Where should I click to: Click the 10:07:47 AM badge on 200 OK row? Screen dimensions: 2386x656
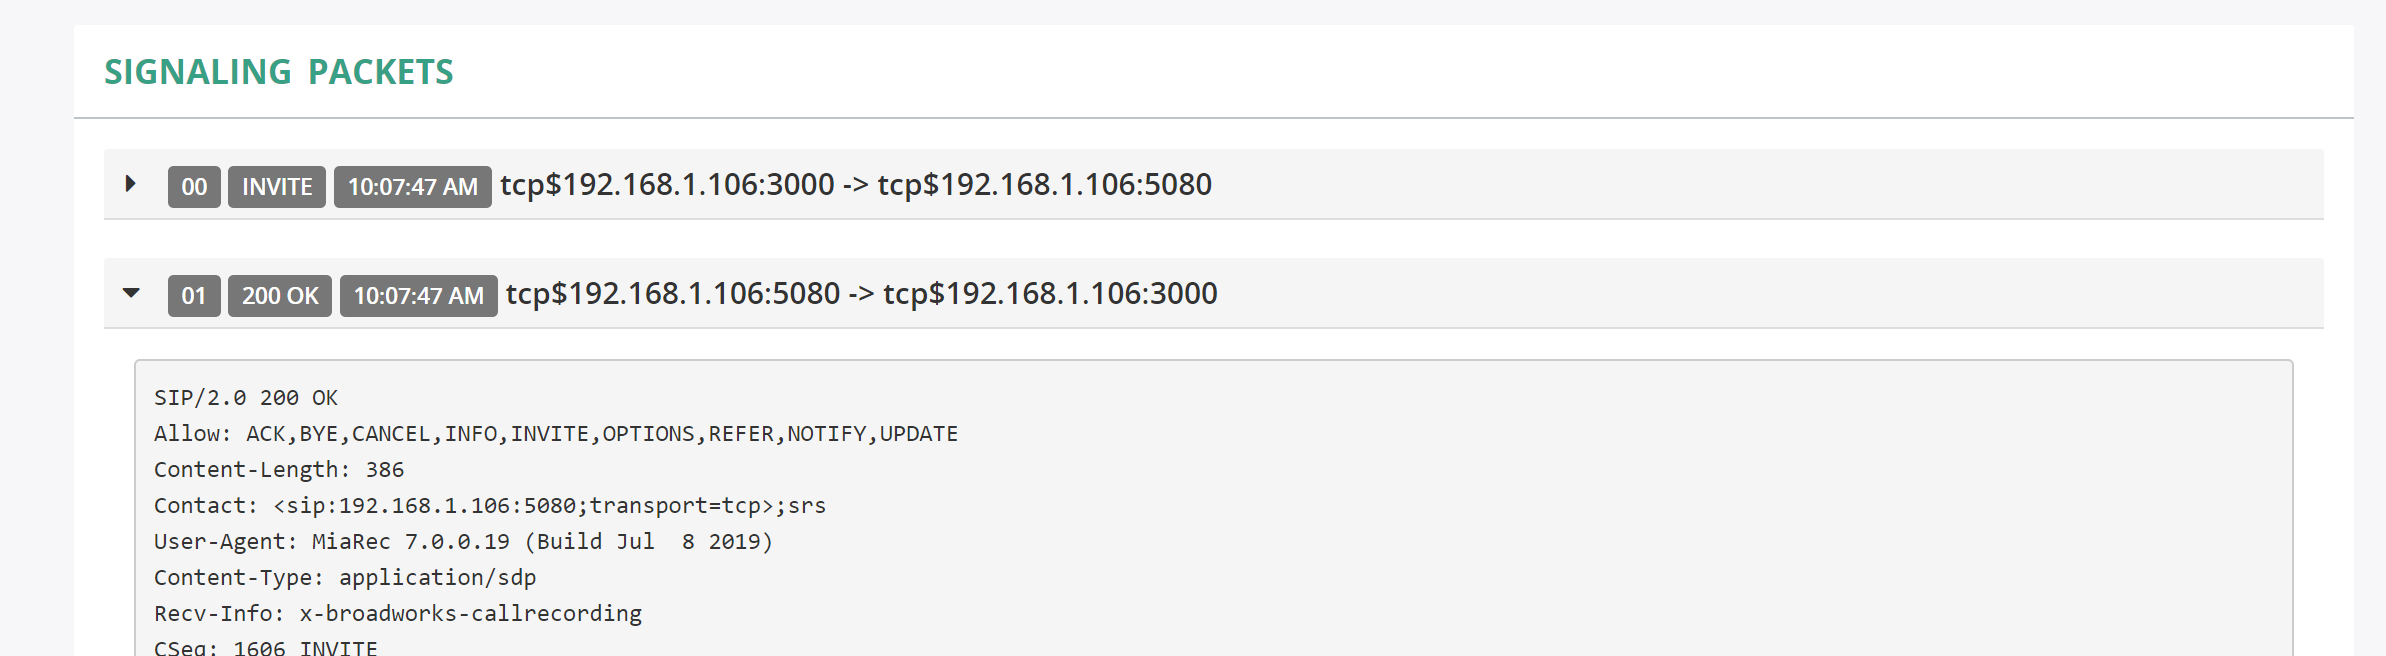(x=419, y=296)
